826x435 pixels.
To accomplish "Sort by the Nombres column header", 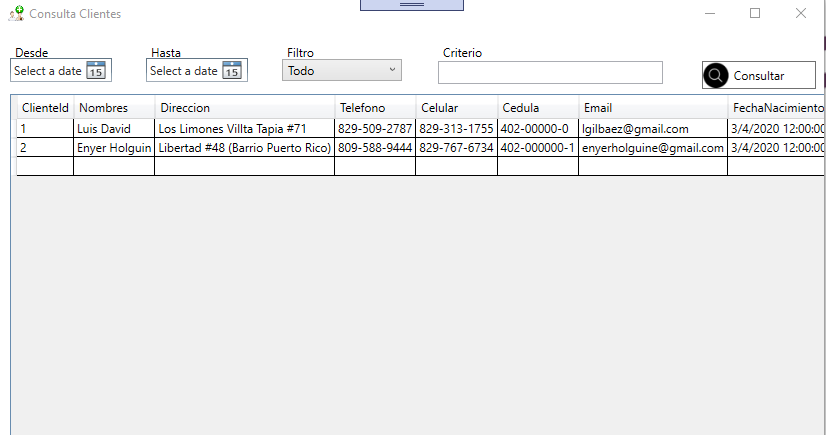I will (x=114, y=108).
